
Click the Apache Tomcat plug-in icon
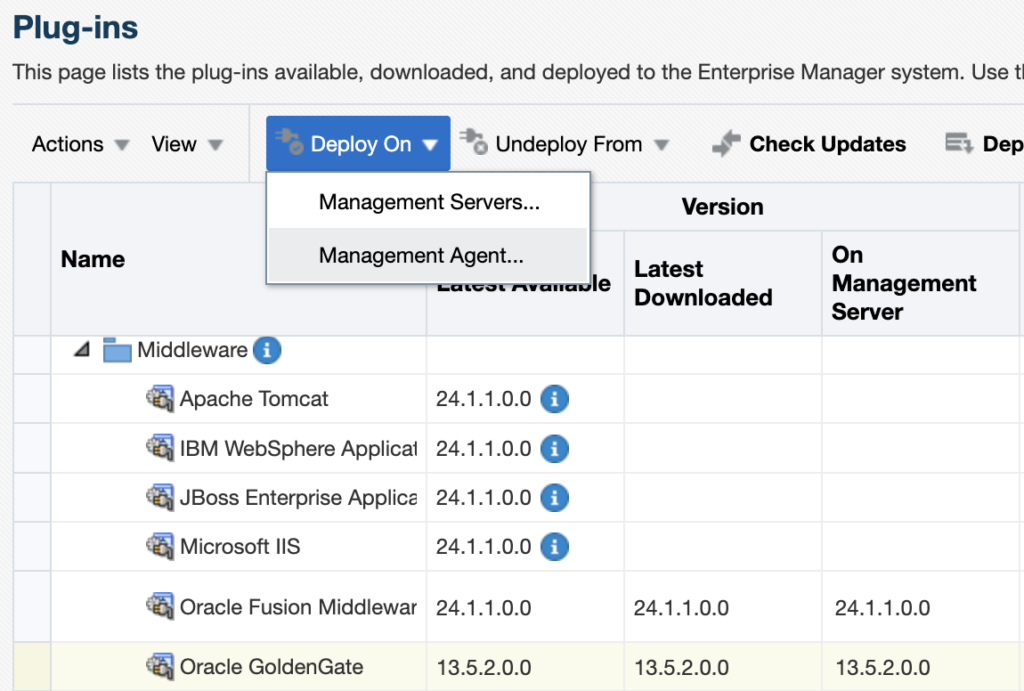pyautogui.click(x=159, y=398)
